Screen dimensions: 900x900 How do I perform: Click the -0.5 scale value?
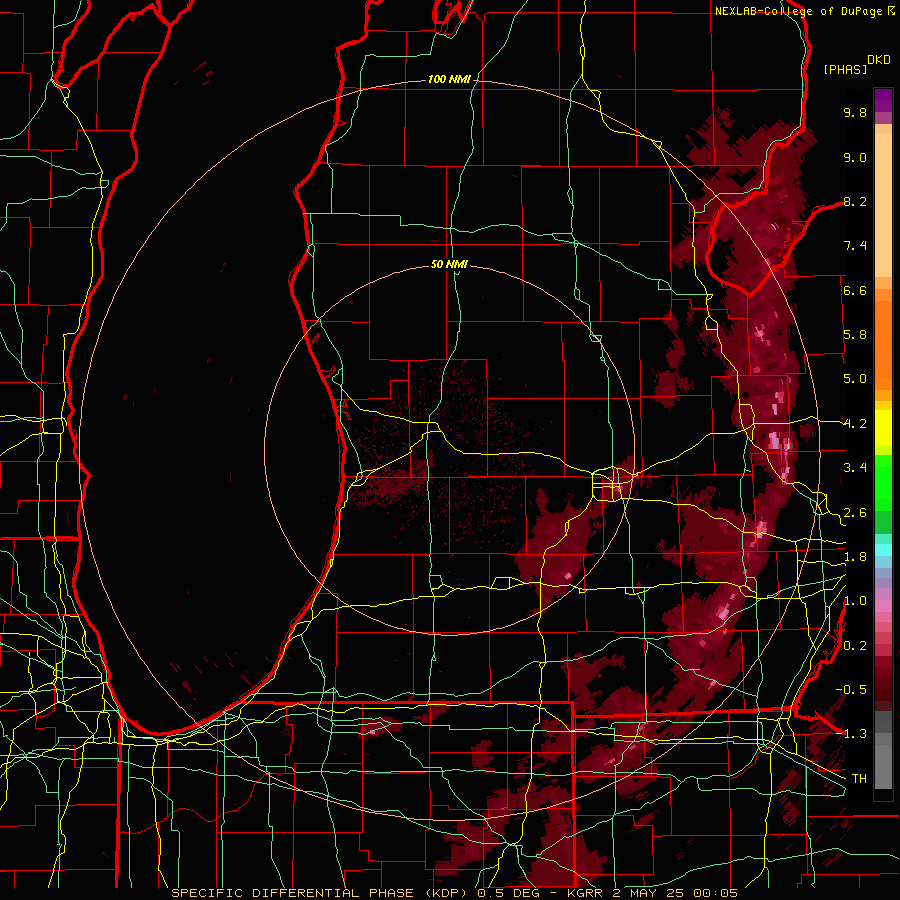(851, 690)
